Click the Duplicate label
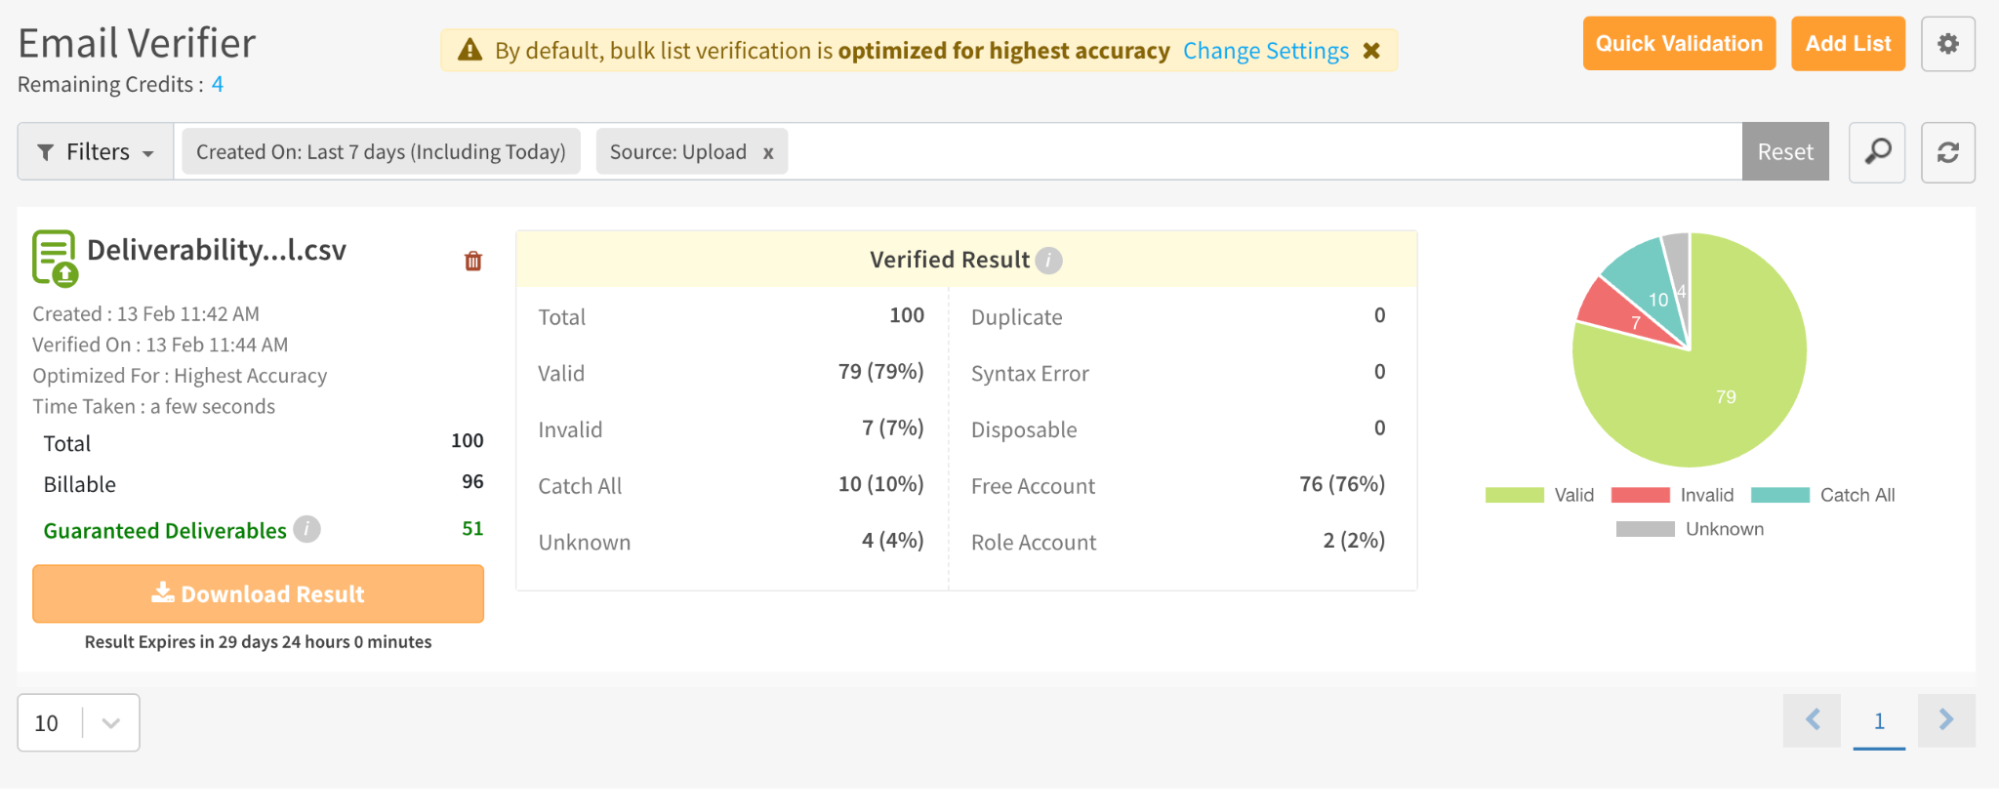The image size is (1999, 789). (1017, 317)
